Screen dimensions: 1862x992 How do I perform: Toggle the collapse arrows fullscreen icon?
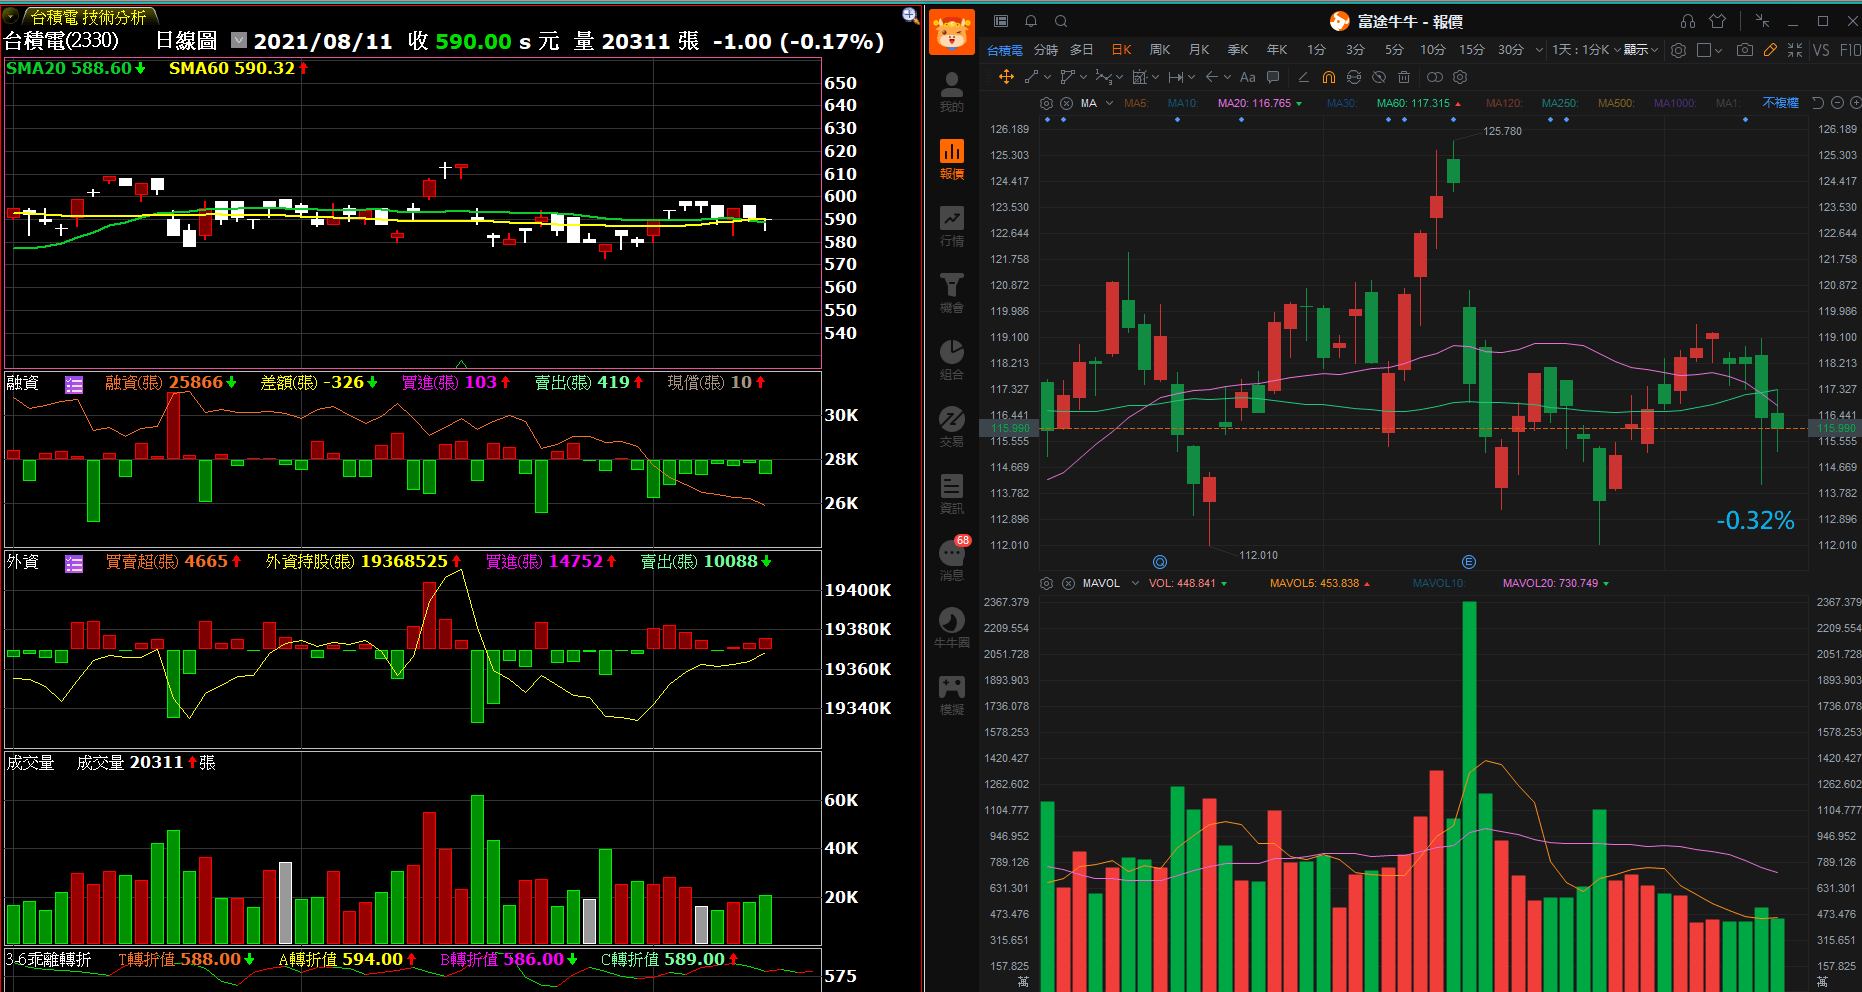1795,50
